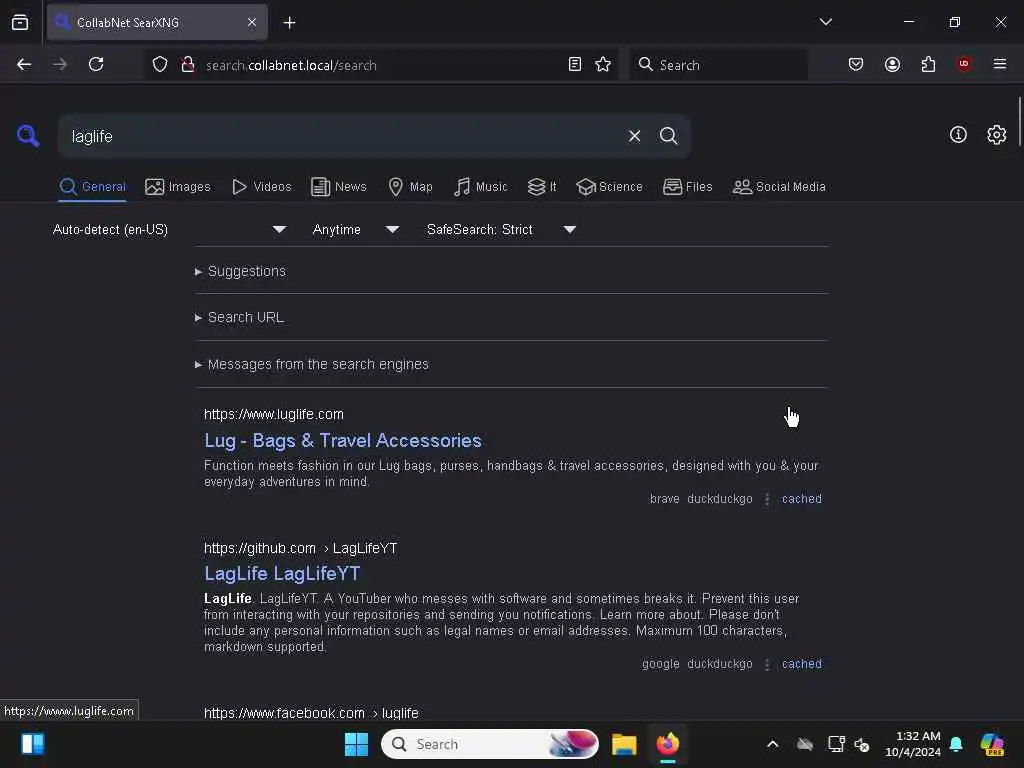Open uBlock Origin extension icon

pyautogui.click(x=964, y=64)
